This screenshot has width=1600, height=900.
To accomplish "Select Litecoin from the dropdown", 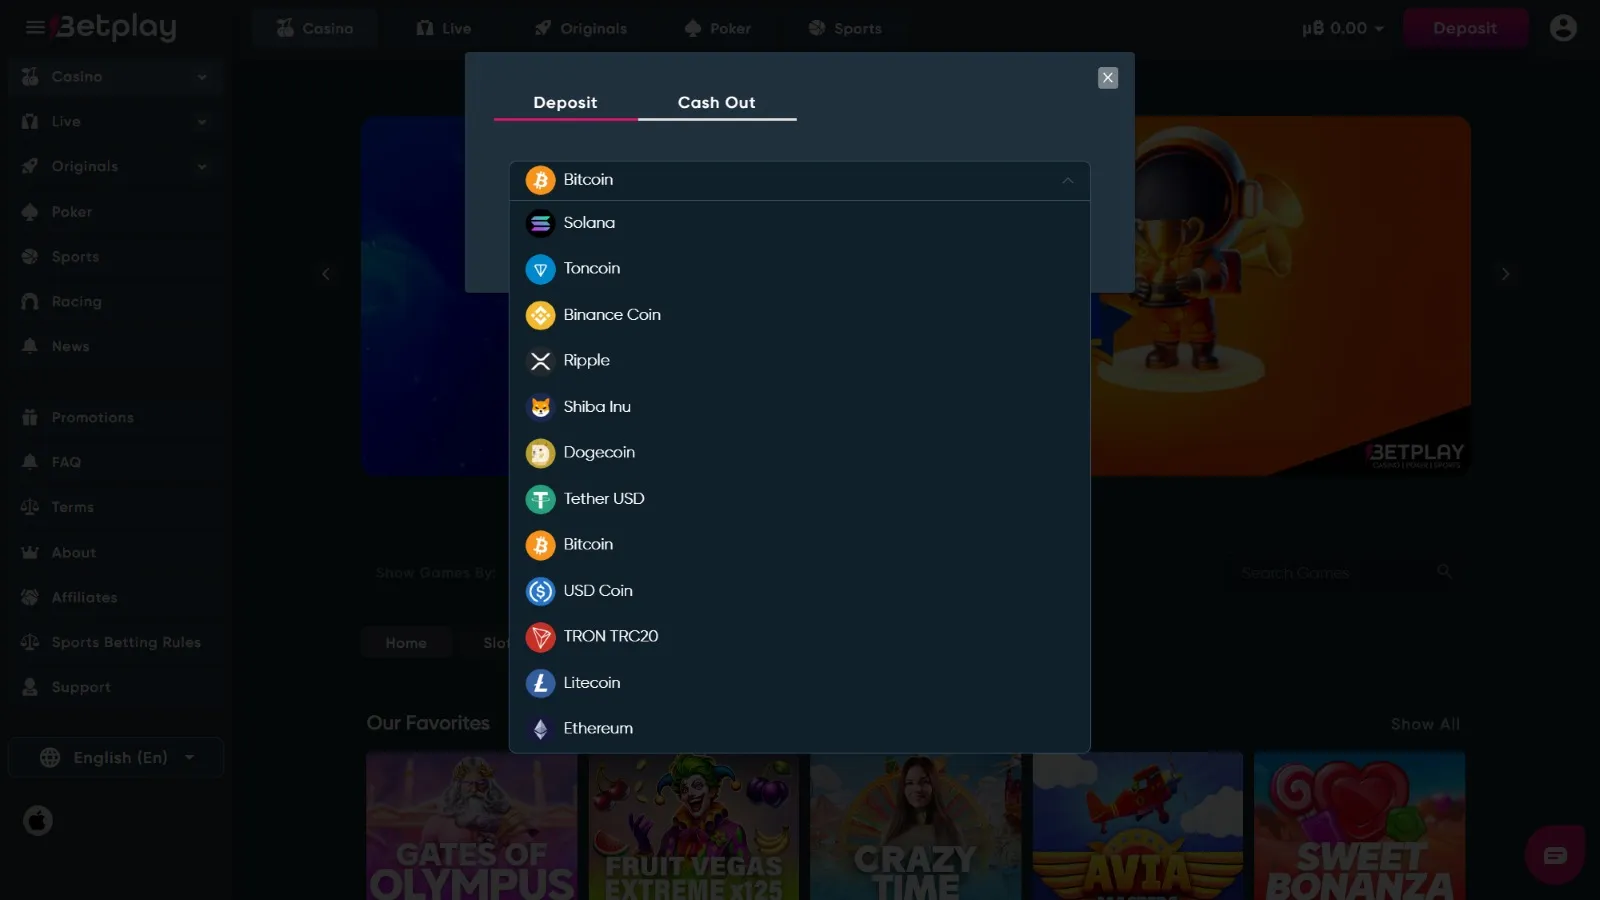I will [x=591, y=683].
